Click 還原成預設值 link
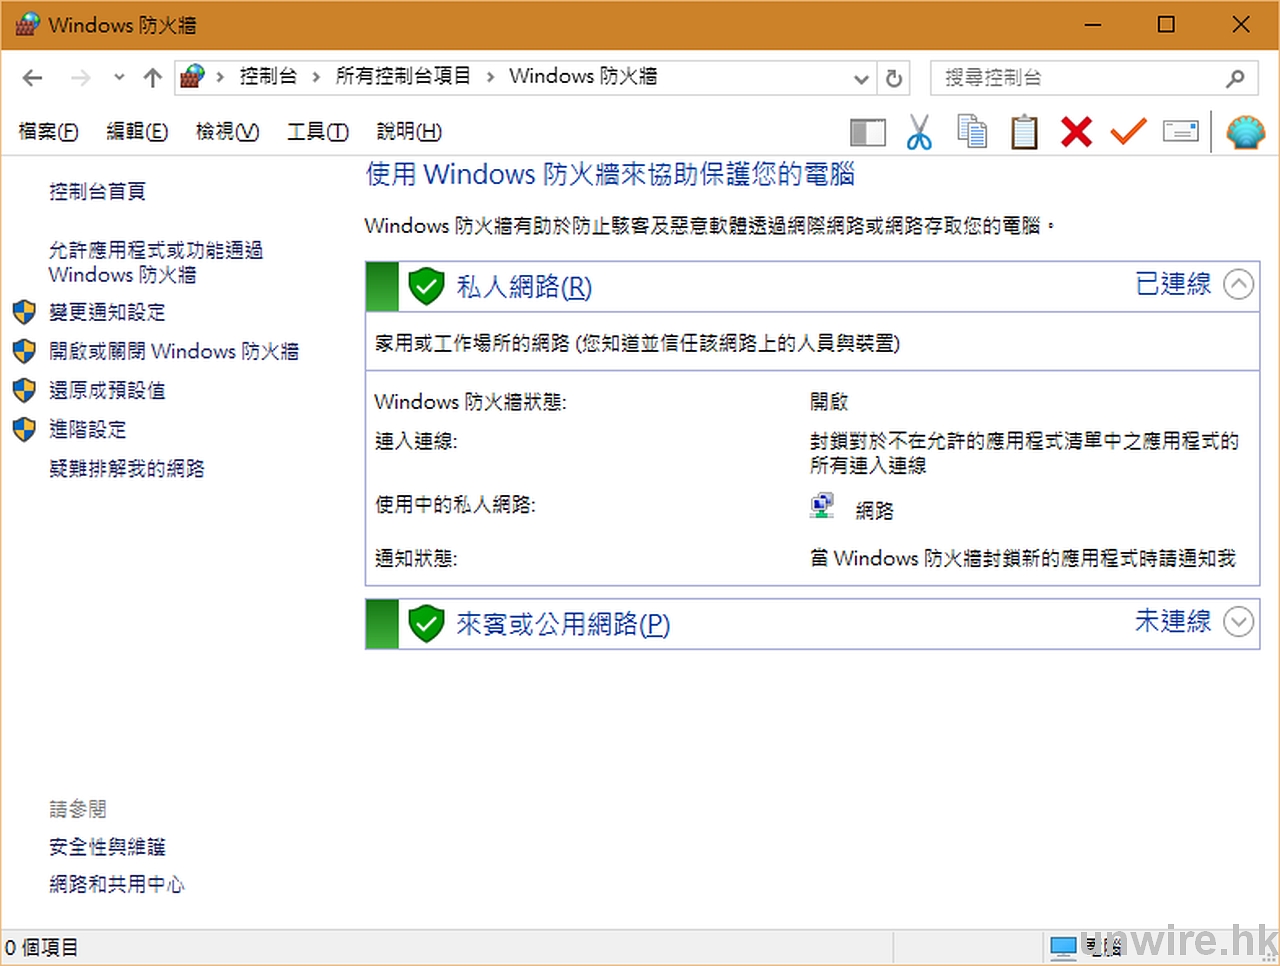The height and width of the screenshot is (966, 1280). point(107,390)
